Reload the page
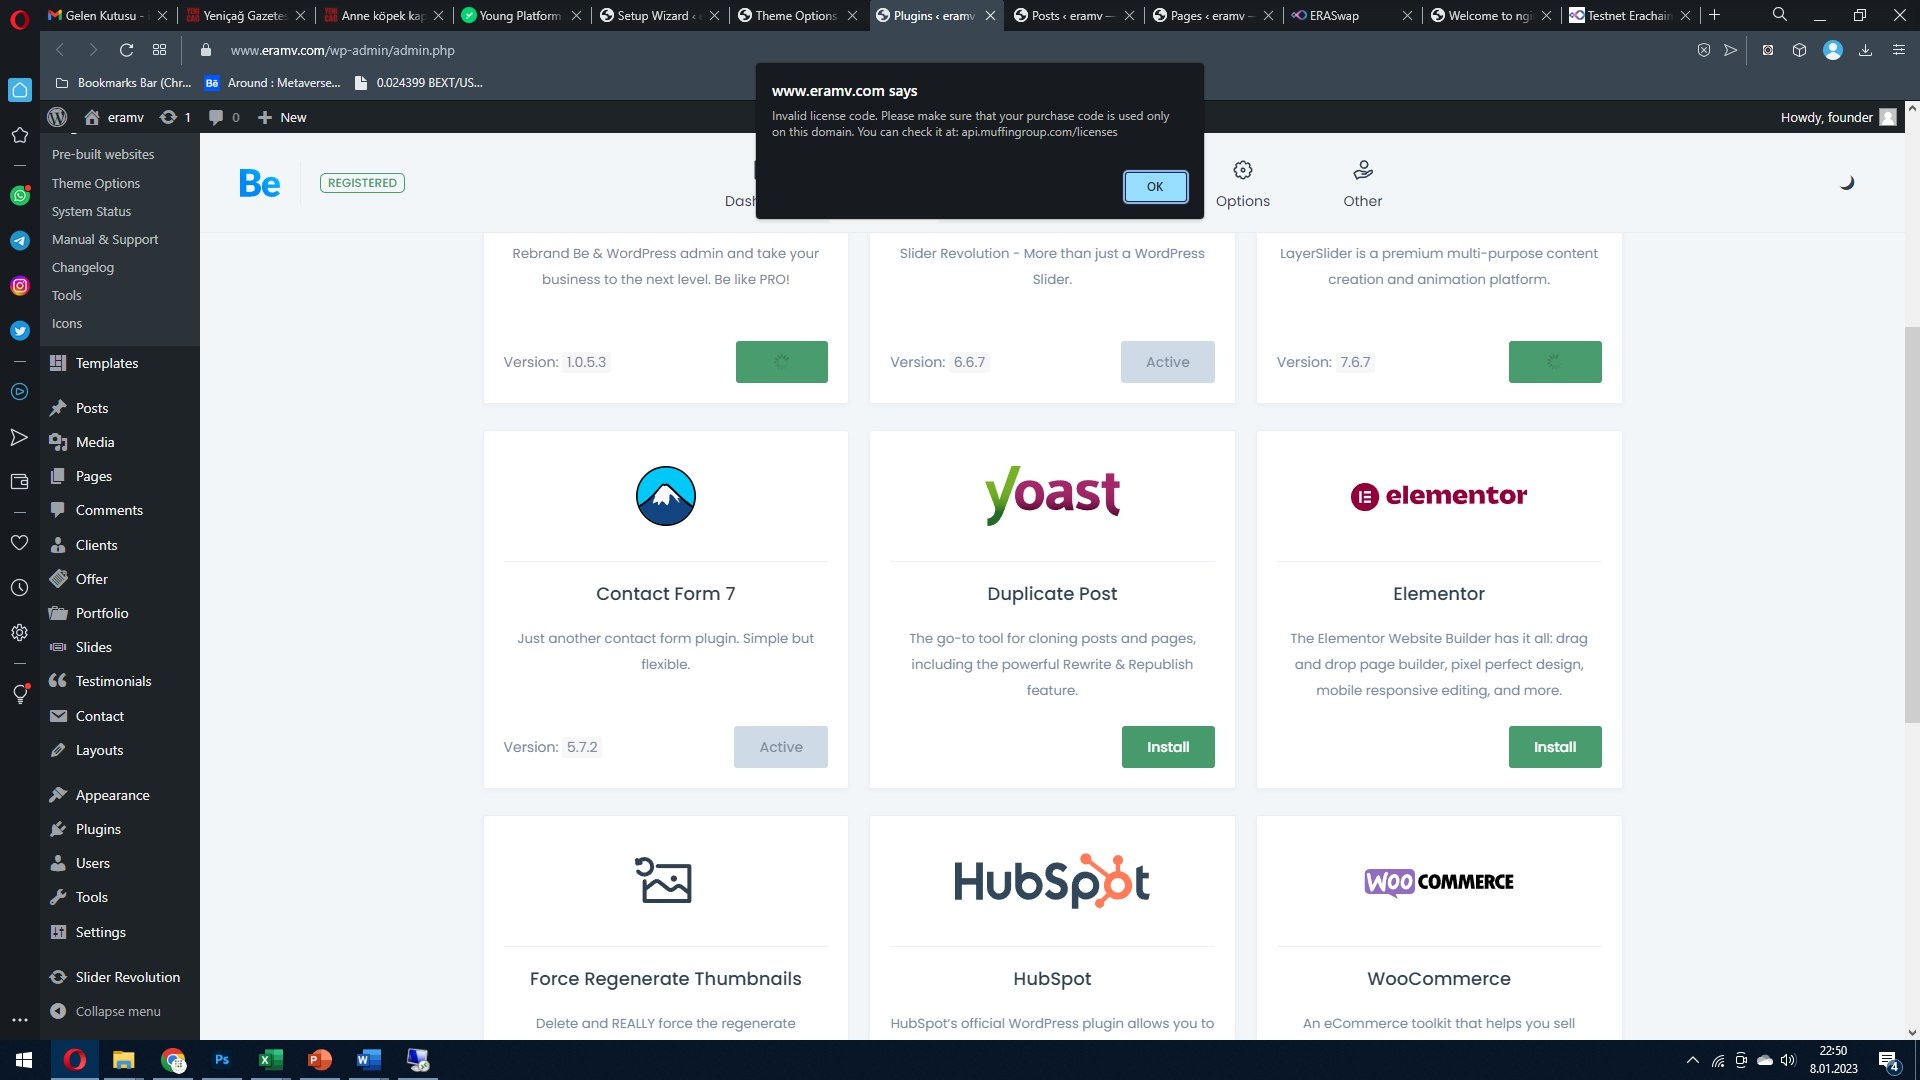The height and width of the screenshot is (1080, 1920). point(126,50)
